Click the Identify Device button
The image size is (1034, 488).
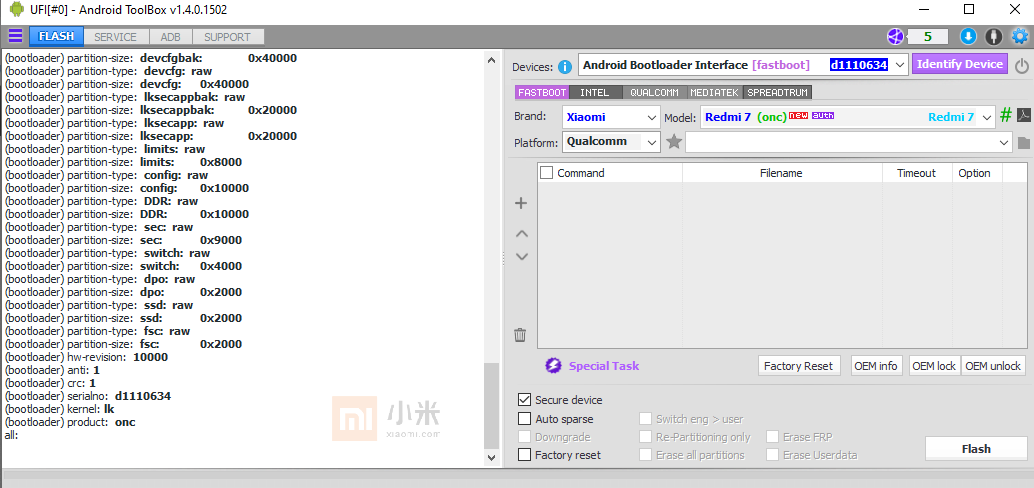960,65
